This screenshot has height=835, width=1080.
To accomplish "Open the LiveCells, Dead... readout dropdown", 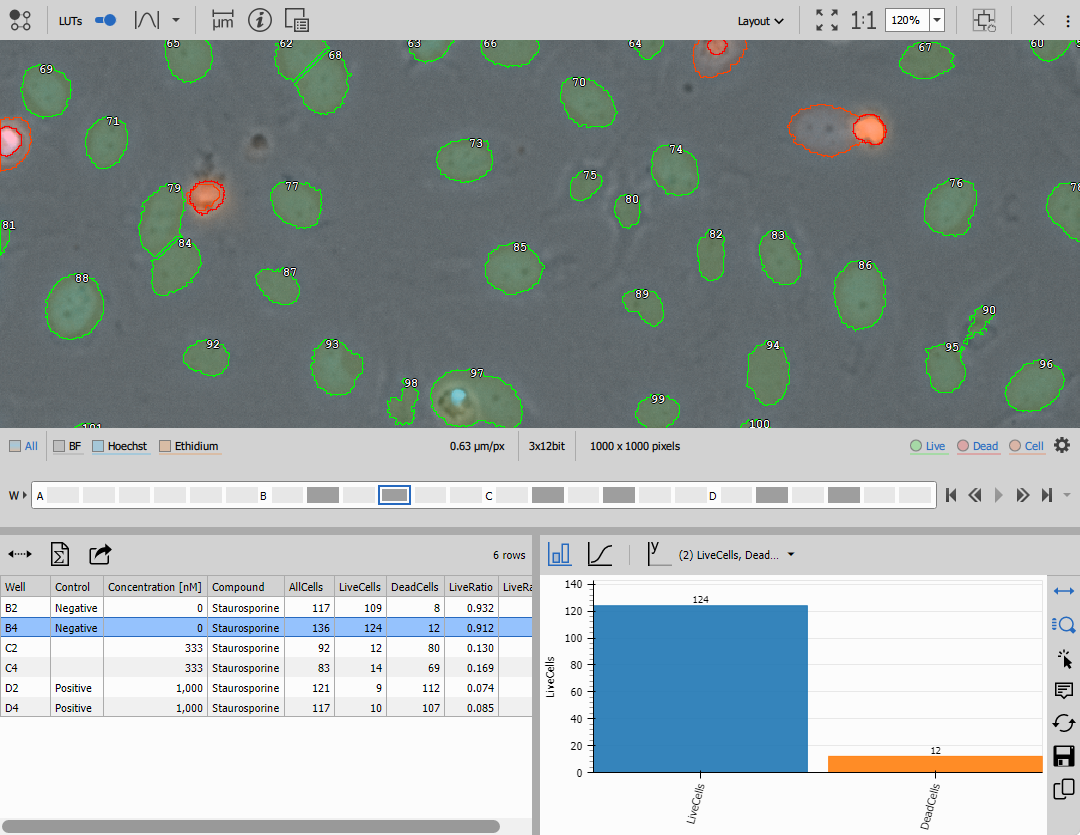I will point(791,555).
